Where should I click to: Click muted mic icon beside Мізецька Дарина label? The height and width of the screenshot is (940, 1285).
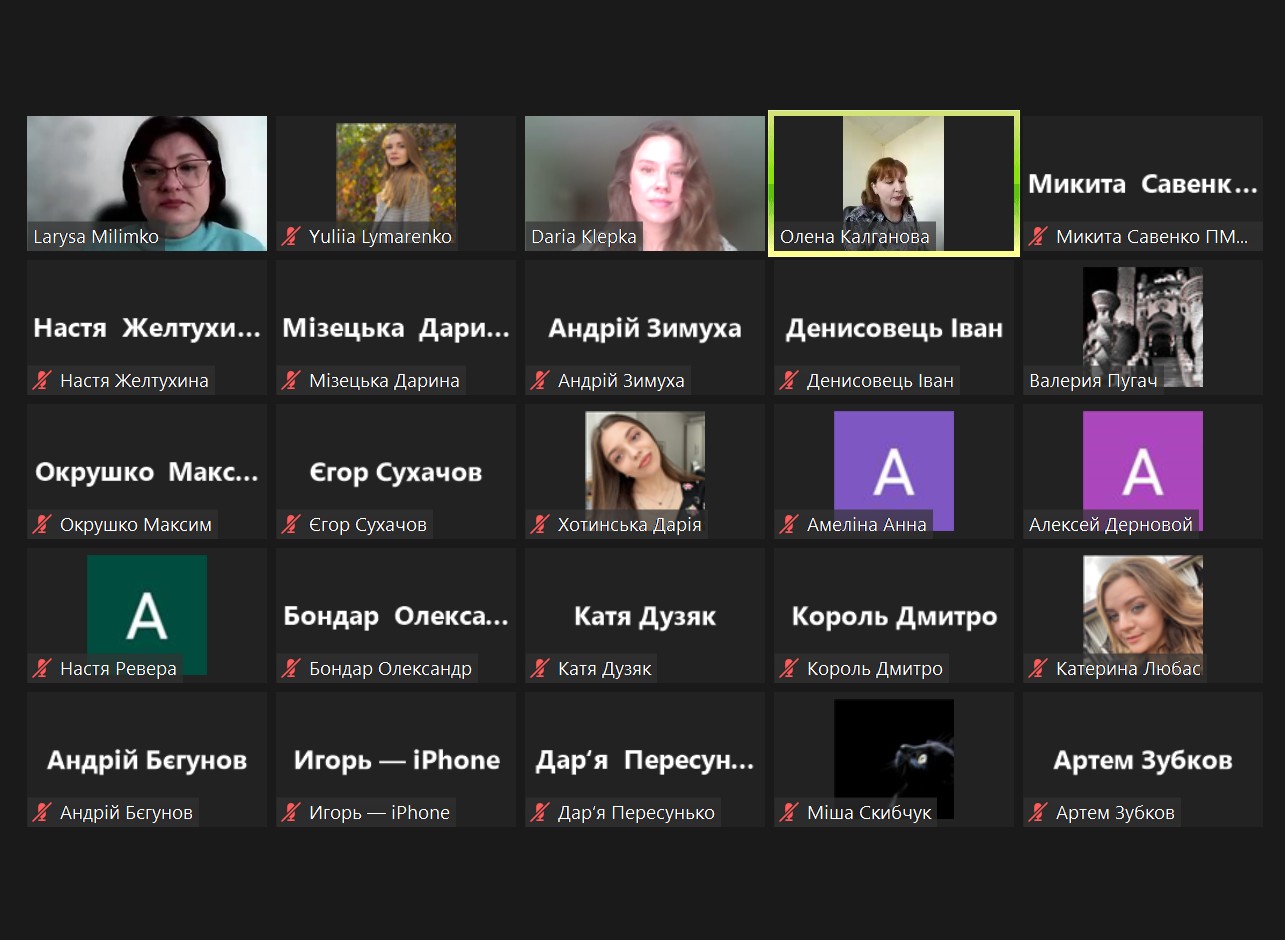point(291,380)
